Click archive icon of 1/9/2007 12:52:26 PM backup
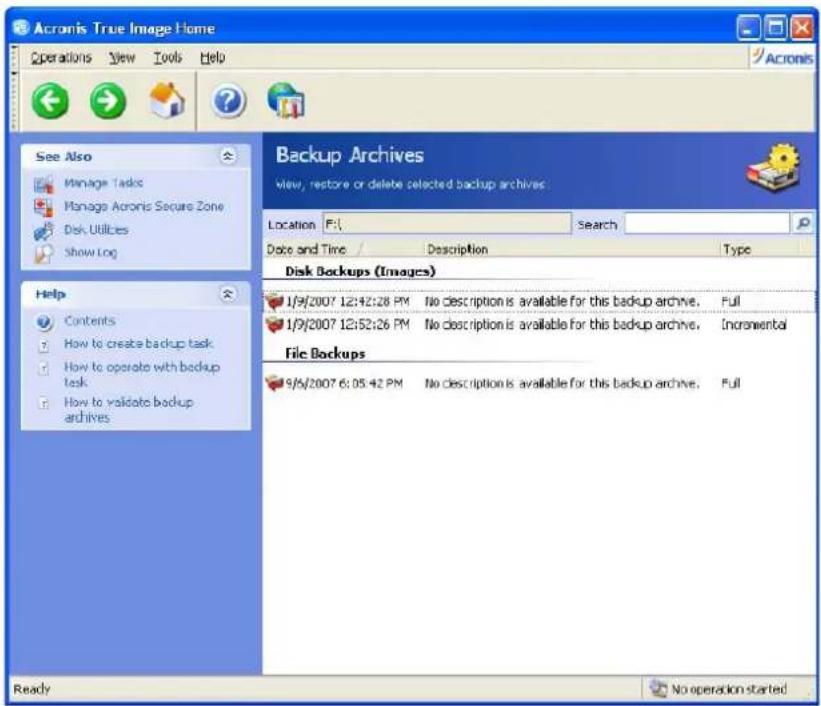Screen dimensions: 821x706 [x=274, y=325]
